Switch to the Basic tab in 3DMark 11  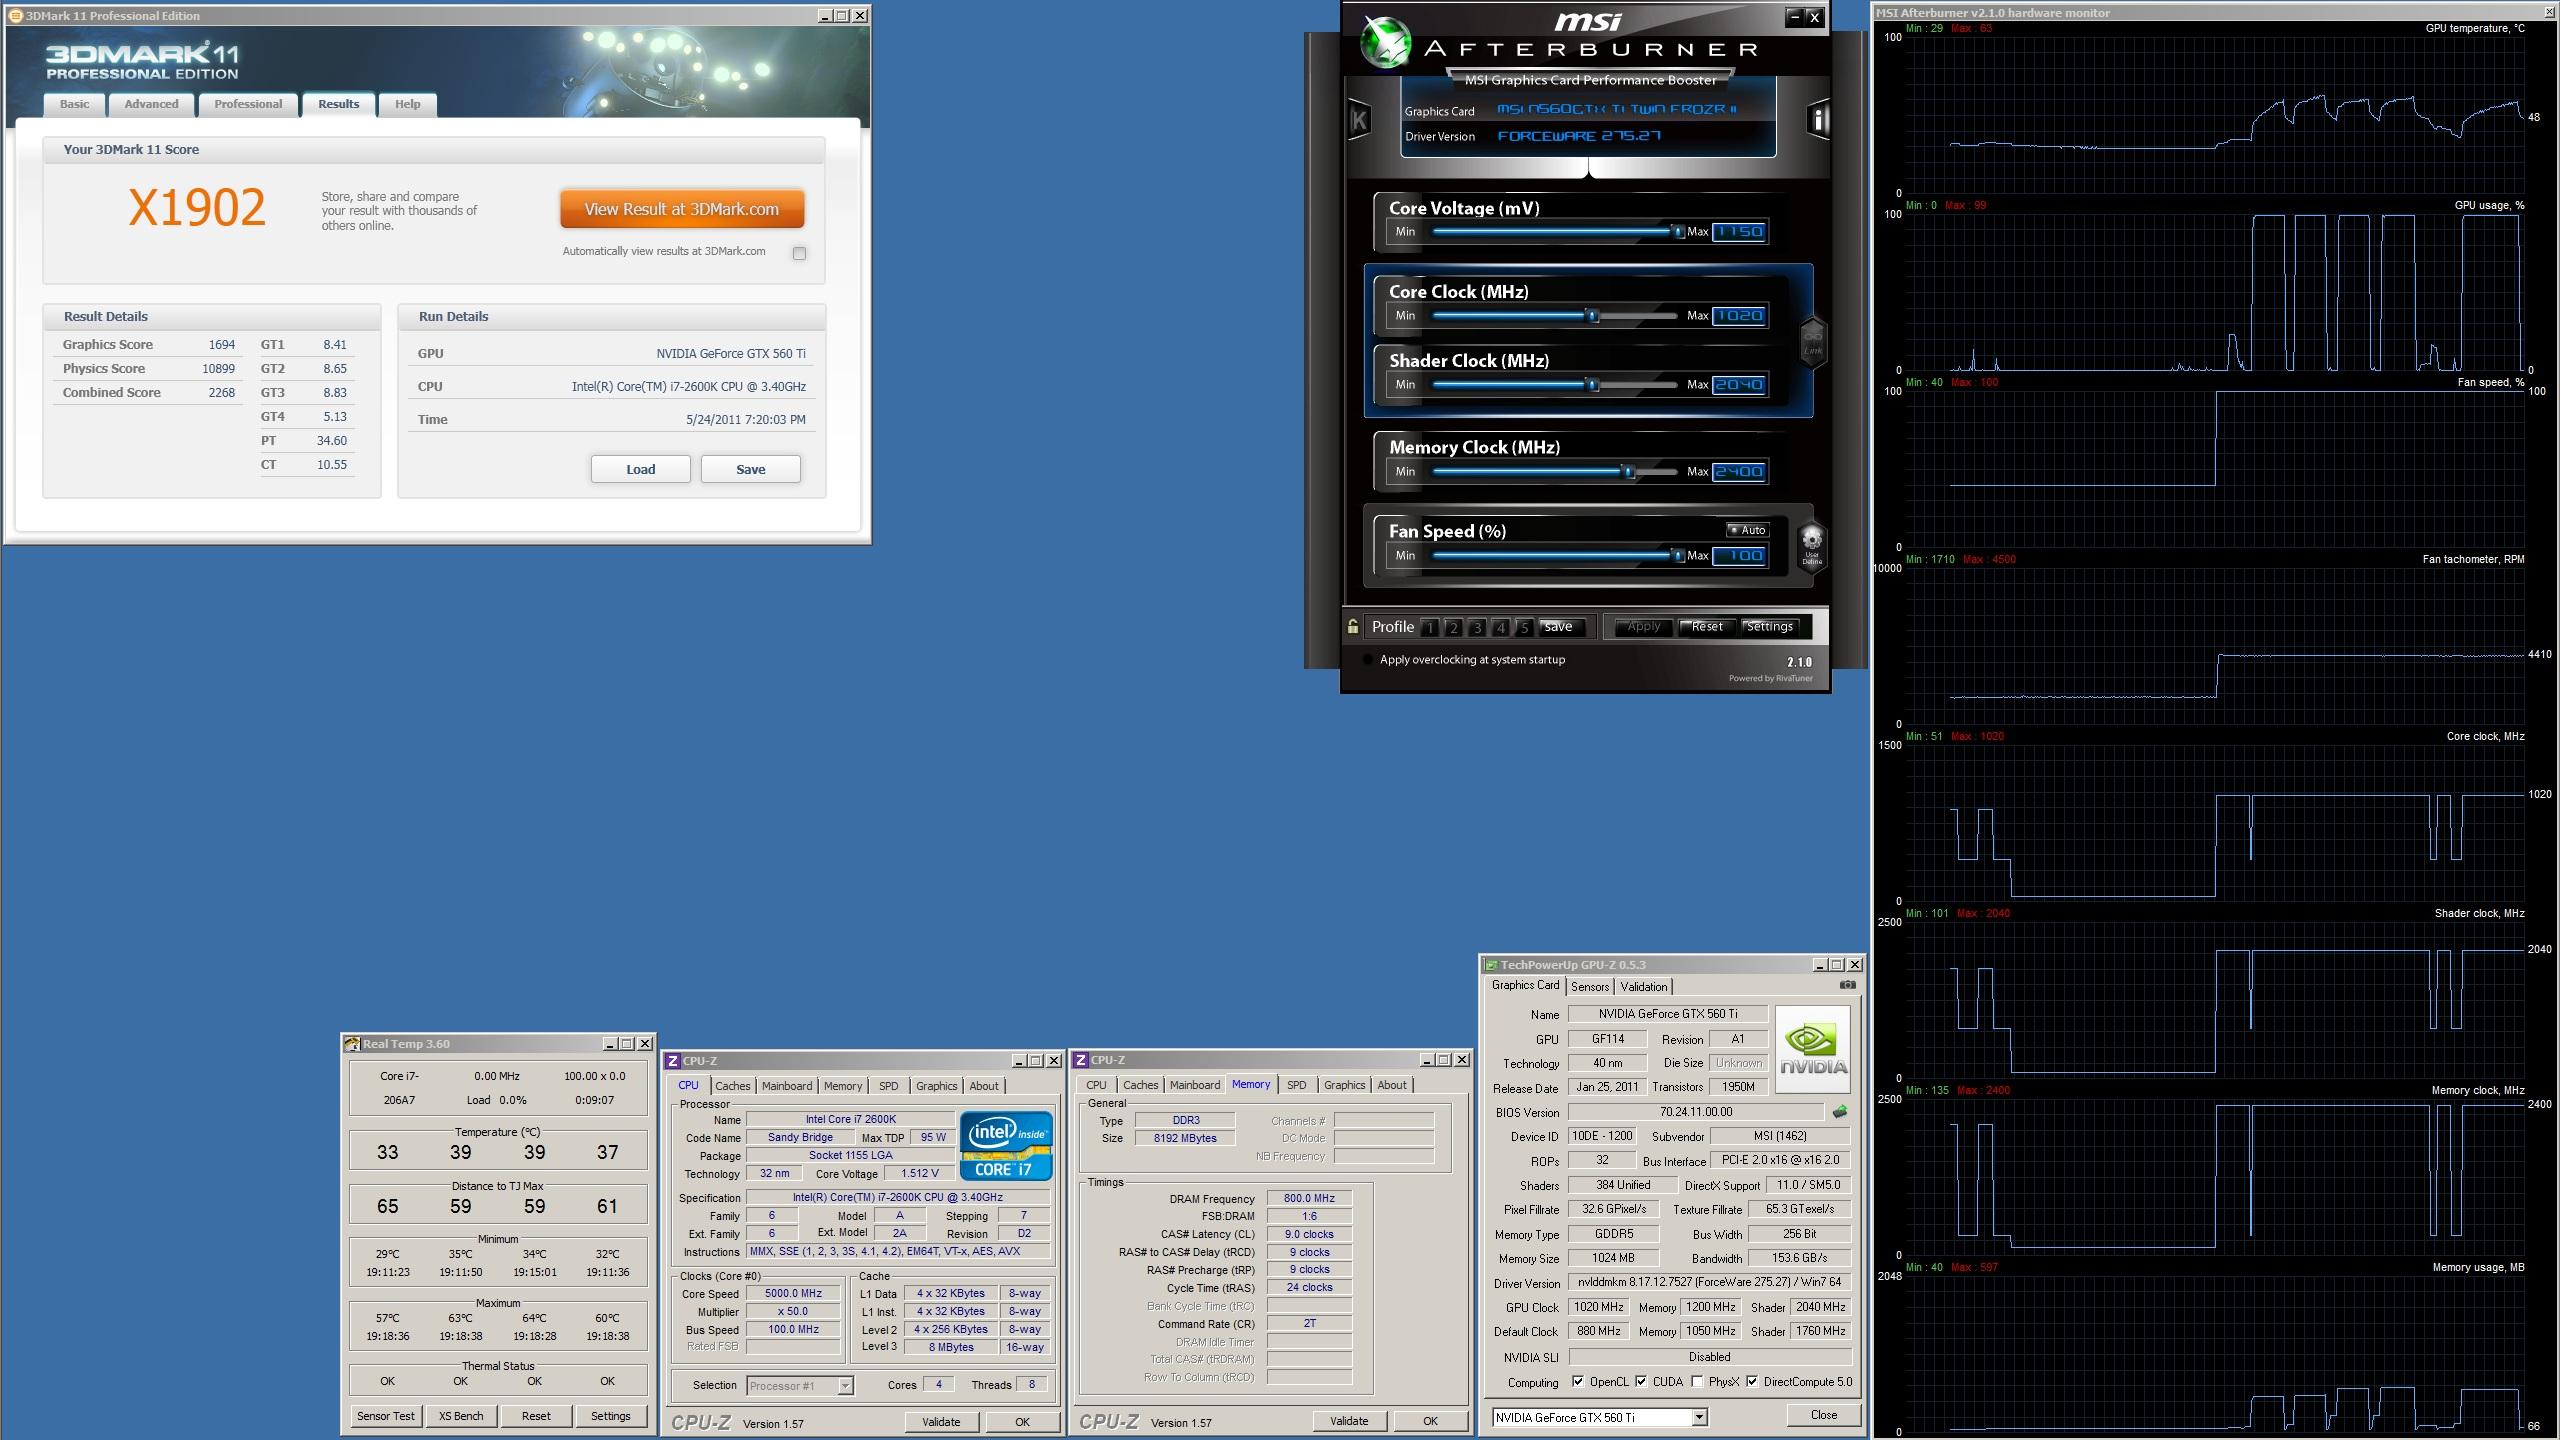coord(74,104)
